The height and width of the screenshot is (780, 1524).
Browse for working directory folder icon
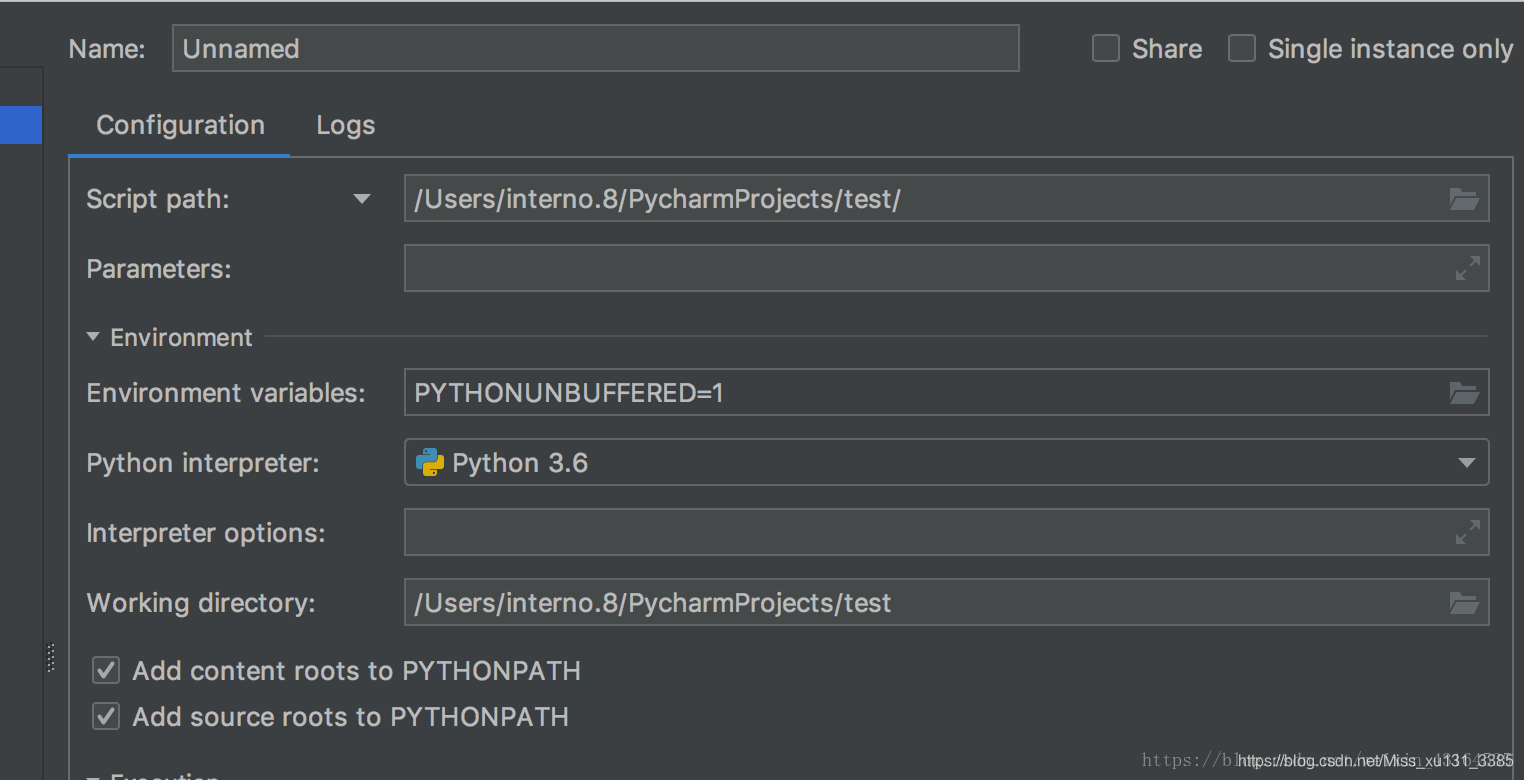(1464, 603)
